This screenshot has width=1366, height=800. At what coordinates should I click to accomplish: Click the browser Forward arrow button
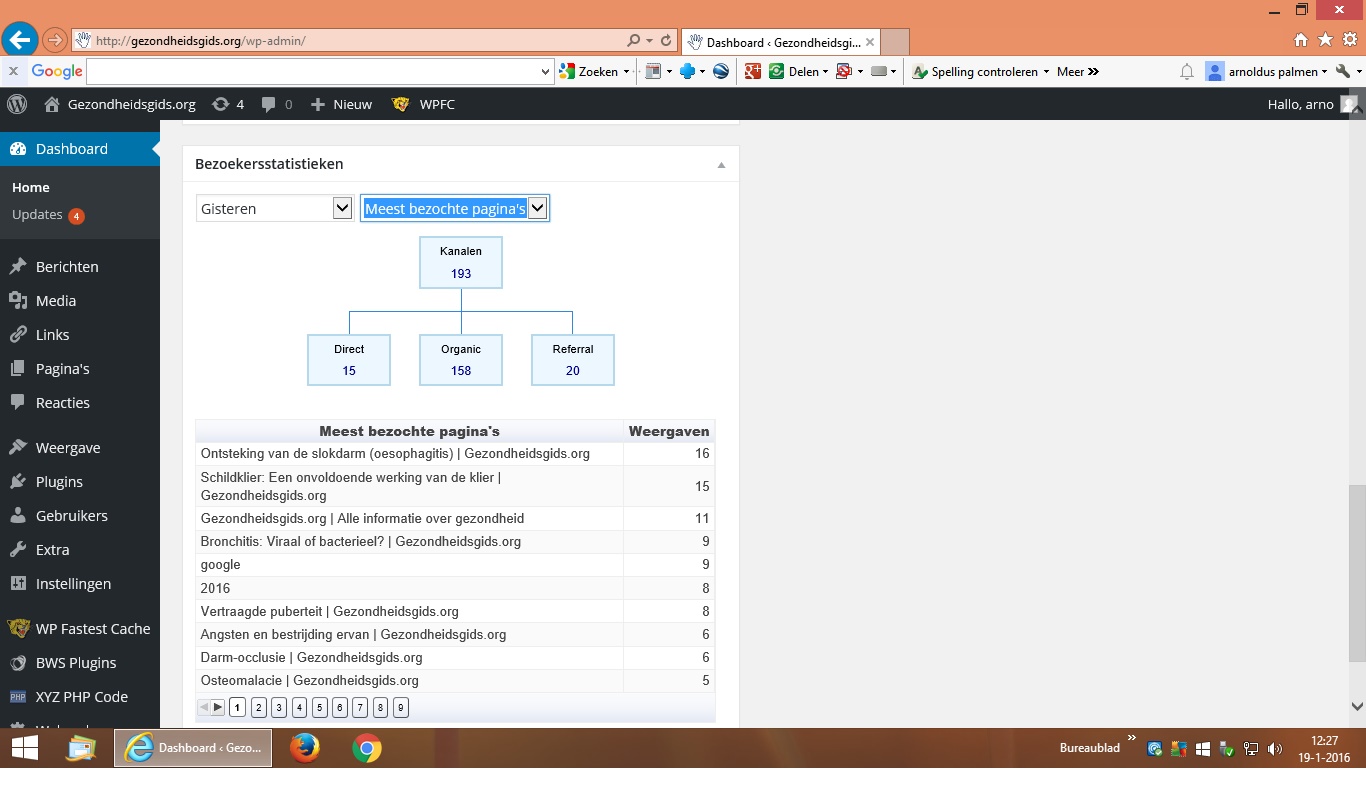tap(54, 41)
